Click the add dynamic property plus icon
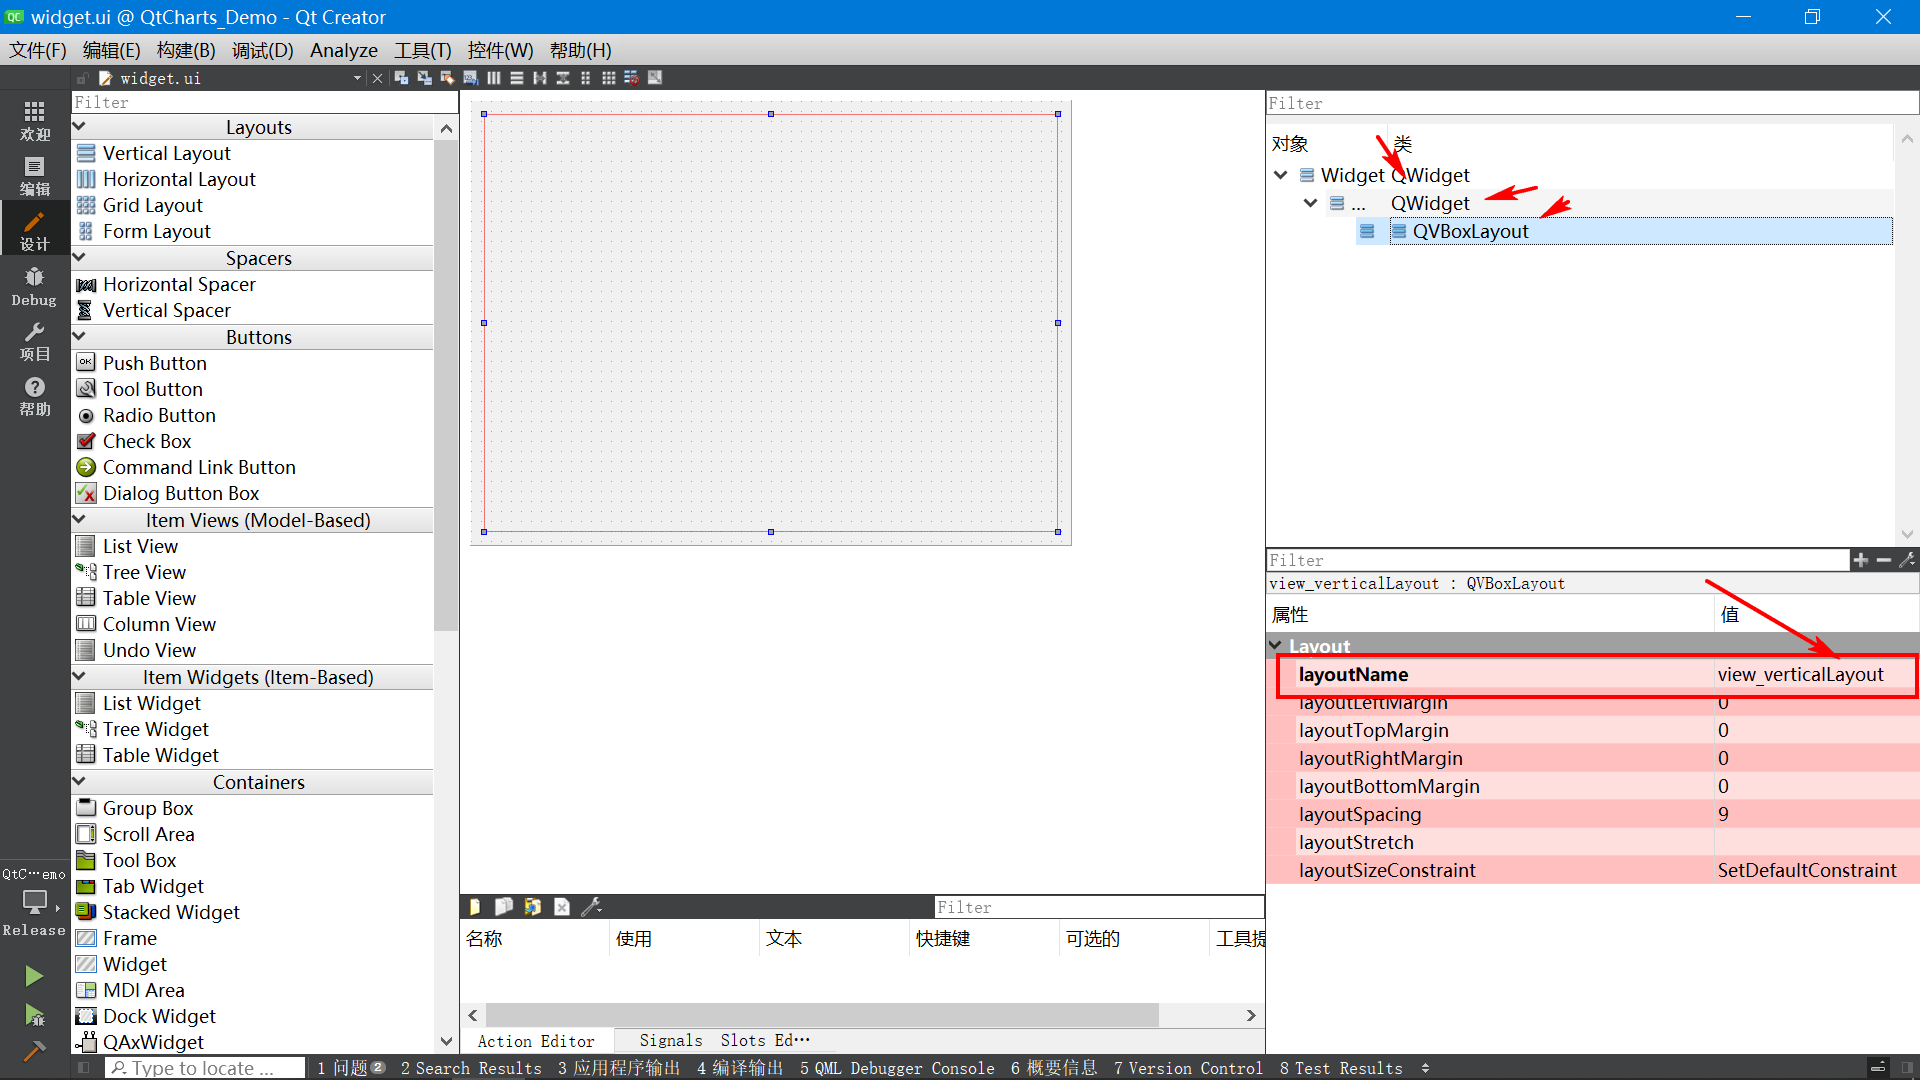 (1860, 560)
